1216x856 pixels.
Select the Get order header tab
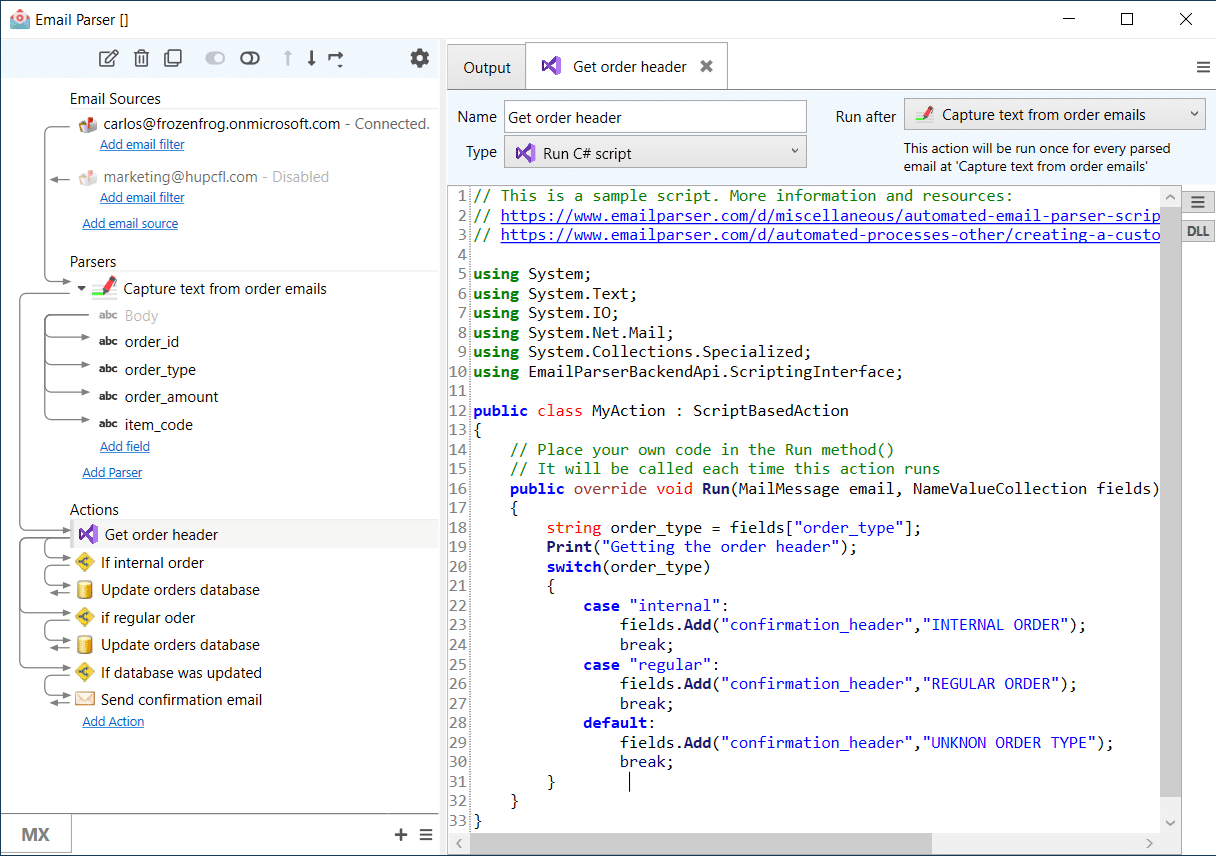(x=626, y=67)
